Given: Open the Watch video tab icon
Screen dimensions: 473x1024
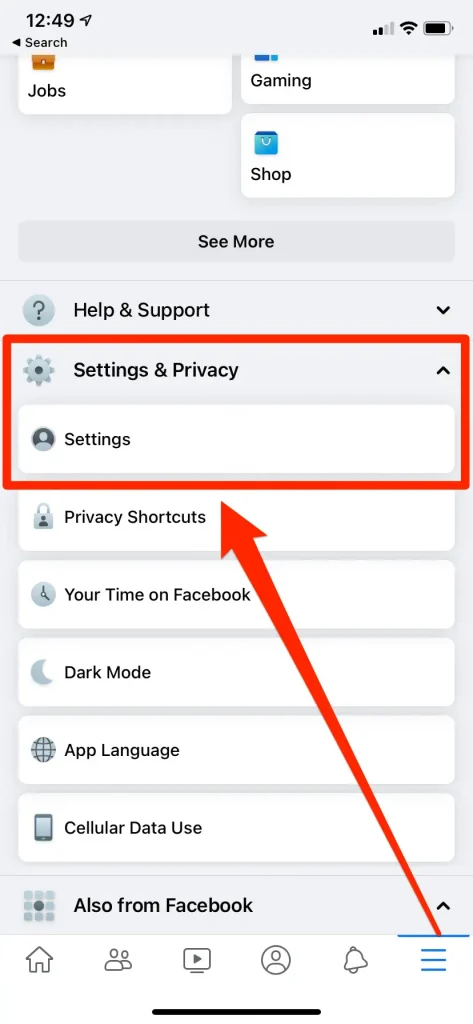Looking at the screenshot, I should (x=197, y=959).
